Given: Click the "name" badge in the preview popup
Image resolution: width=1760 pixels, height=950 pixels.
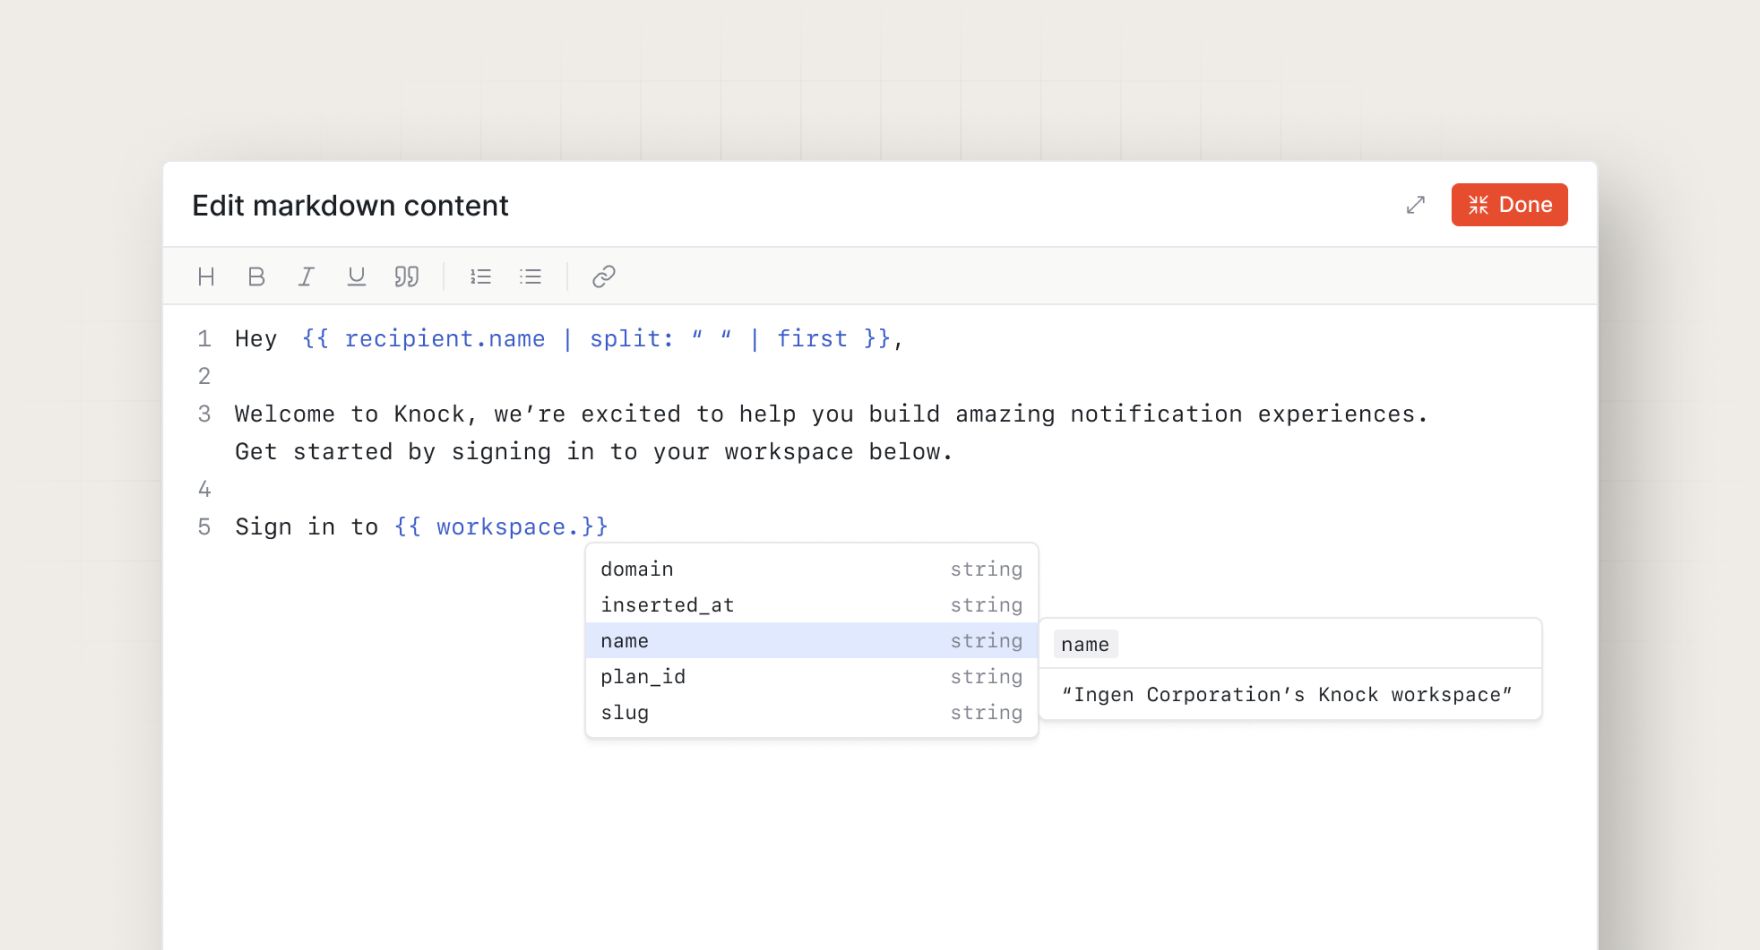Looking at the screenshot, I should tap(1084, 644).
